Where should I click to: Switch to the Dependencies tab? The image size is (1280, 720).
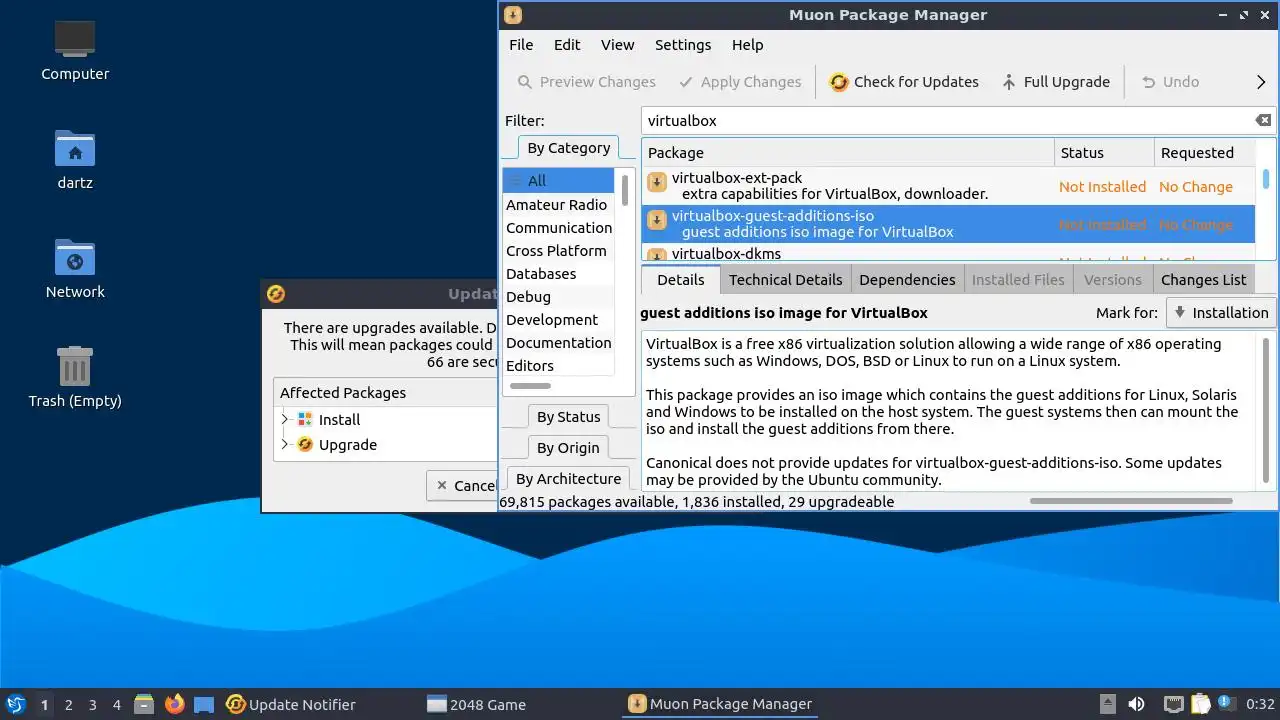(x=907, y=280)
